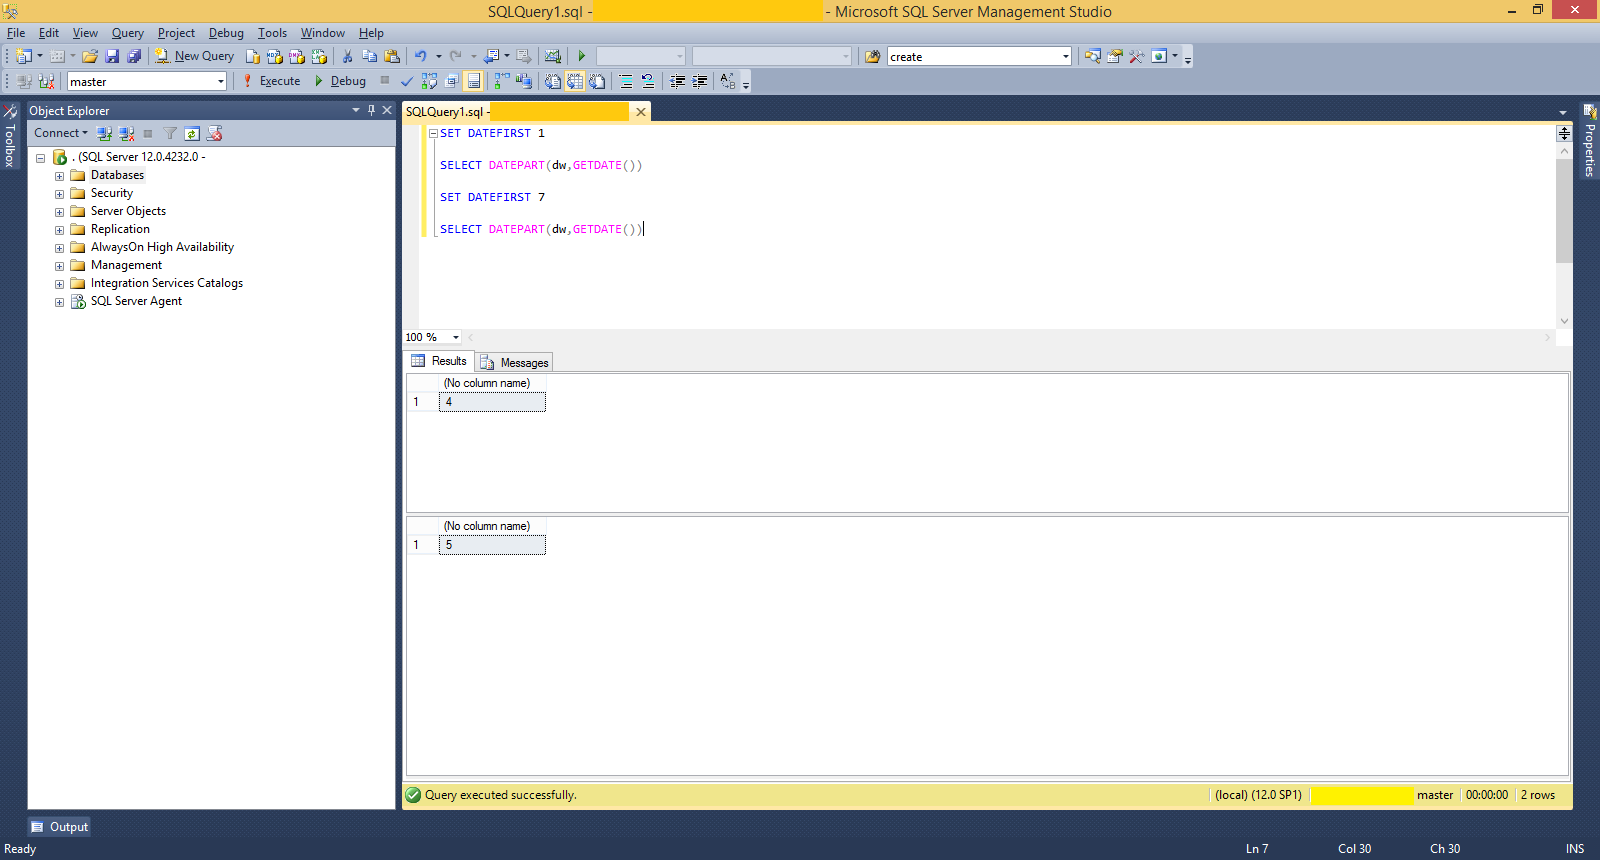Click the green Start debugging arrow

pyautogui.click(x=581, y=56)
